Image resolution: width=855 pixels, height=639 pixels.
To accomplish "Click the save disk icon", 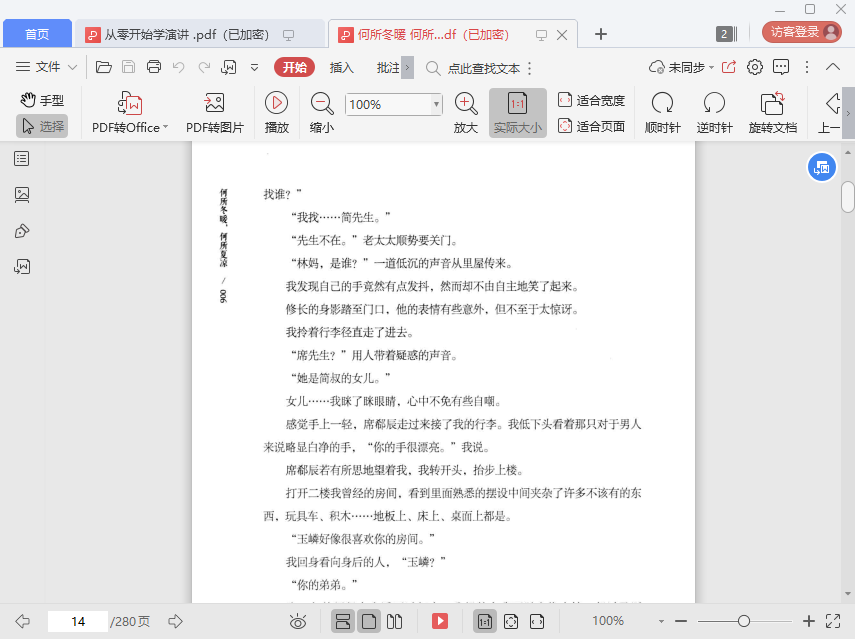I will click(129, 67).
